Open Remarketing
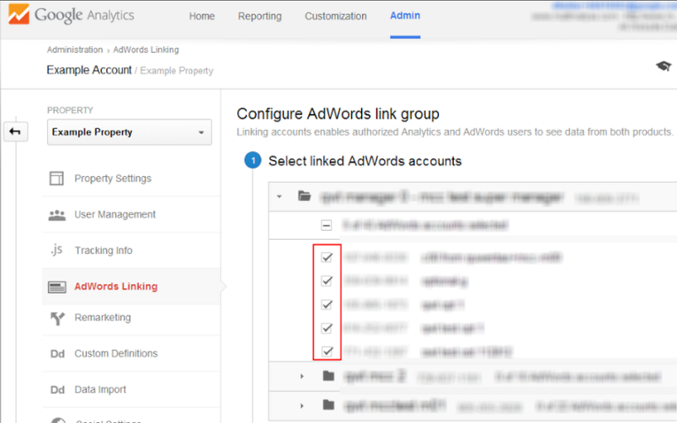Image resolution: width=677 pixels, height=423 pixels. pyautogui.click(x=103, y=318)
